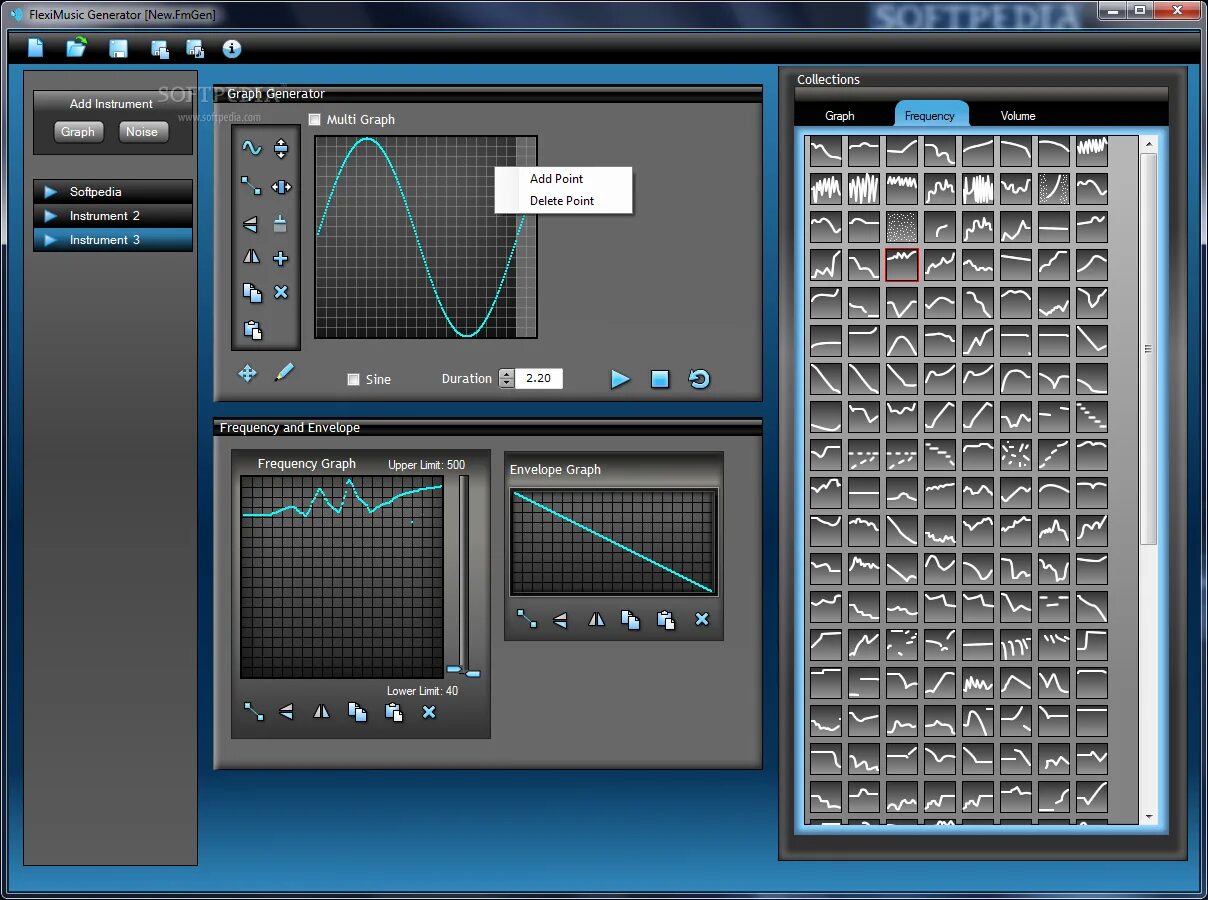Clear the Frequency Graph with X icon
The height and width of the screenshot is (900, 1208).
click(429, 712)
